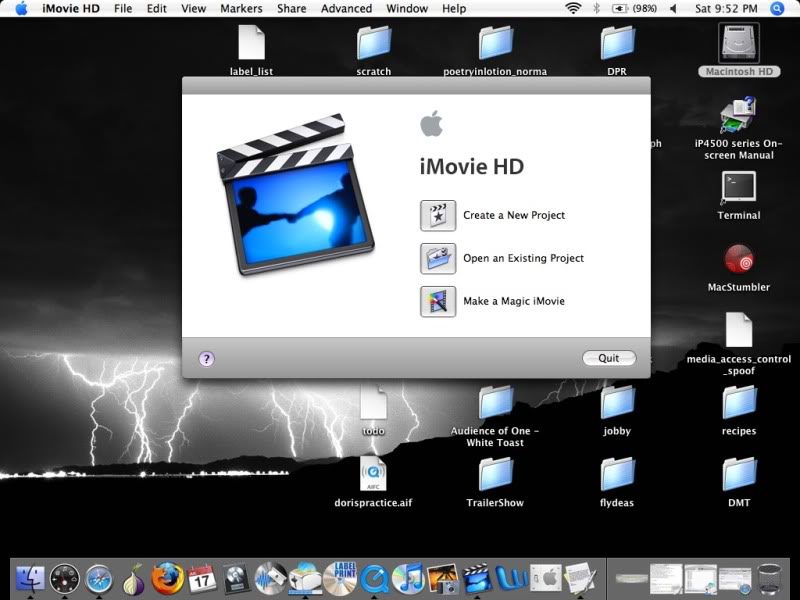Image resolution: width=800 pixels, height=600 pixels.
Task: Click the Make a Magic iMovie icon
Action: [x=438, y=302]
